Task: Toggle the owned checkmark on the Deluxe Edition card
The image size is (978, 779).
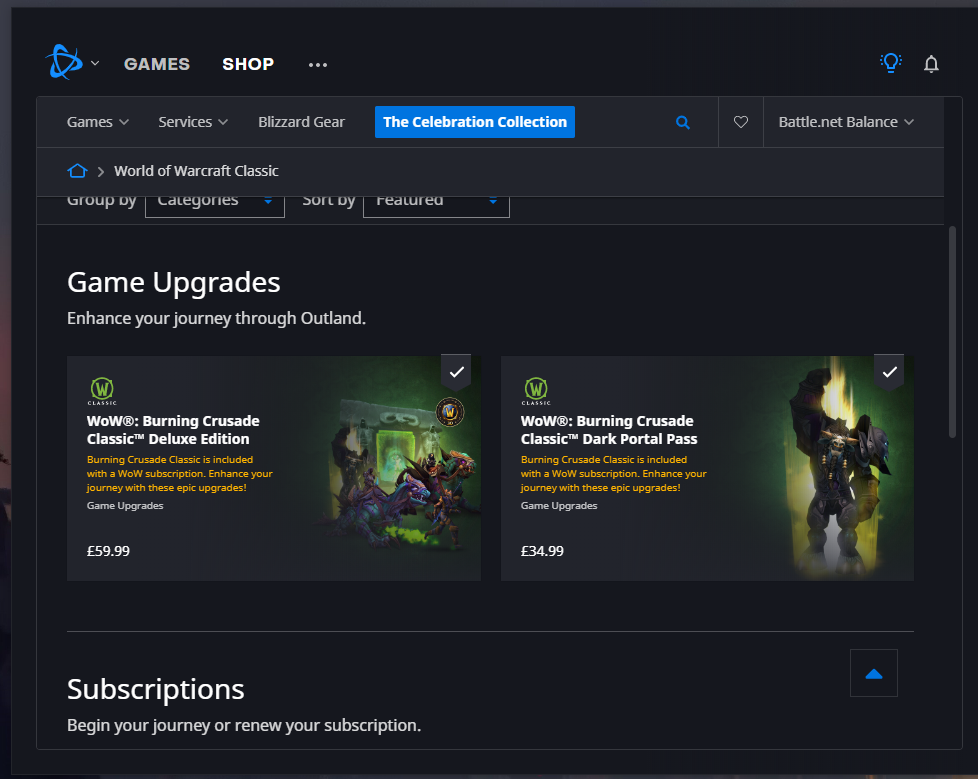Action: click(457, 372)
